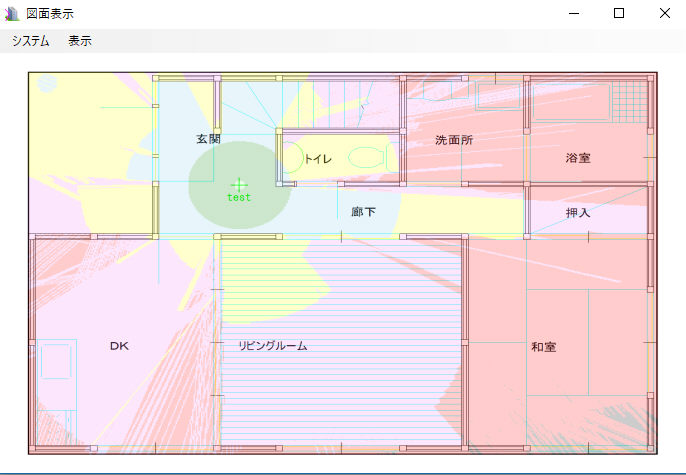Open the 表示 menu

[x=80, y=41]
